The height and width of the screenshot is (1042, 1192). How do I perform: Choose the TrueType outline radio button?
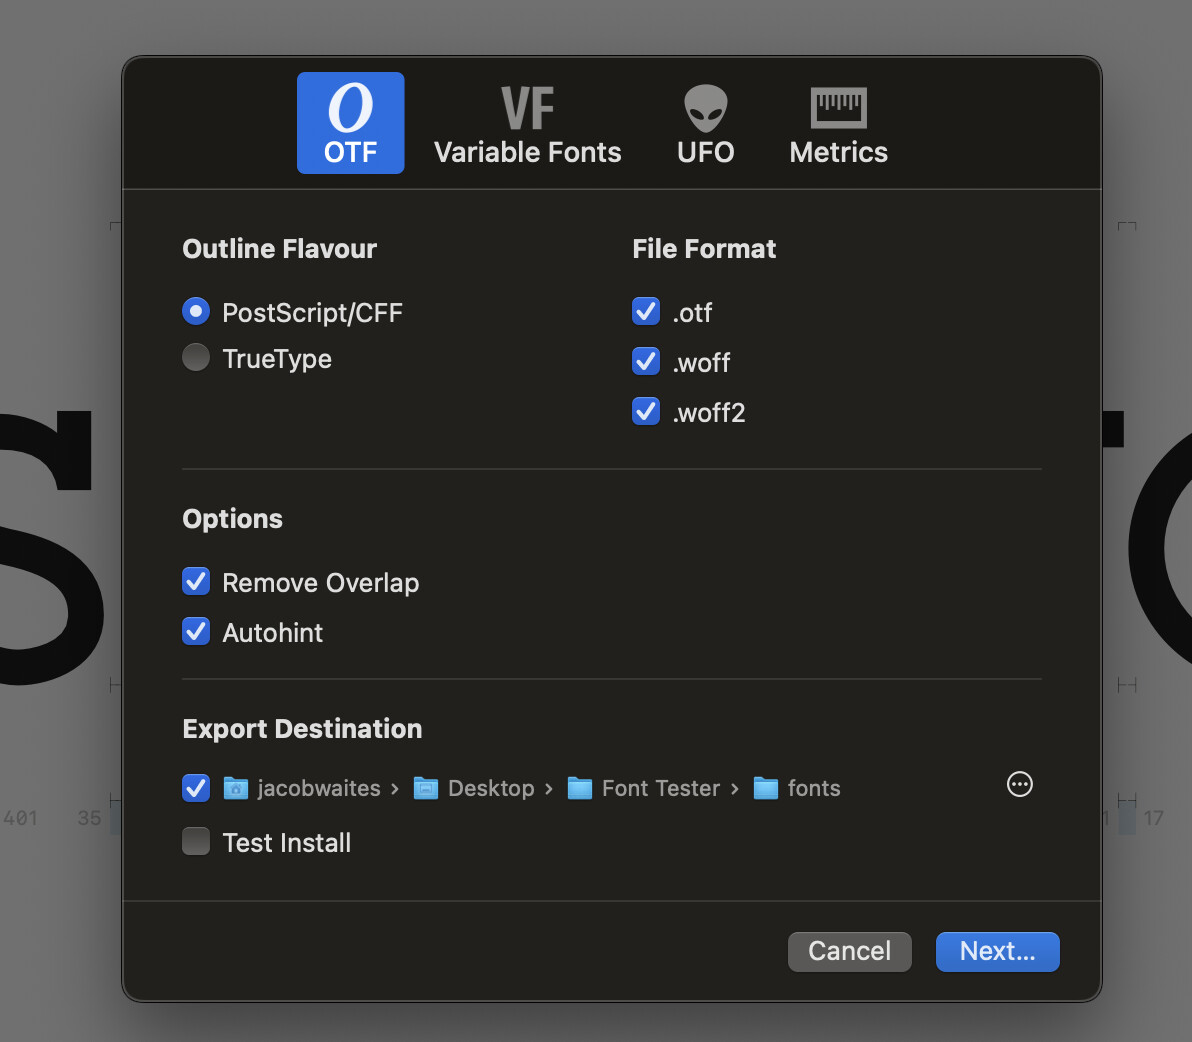click(x=196, y=358)
